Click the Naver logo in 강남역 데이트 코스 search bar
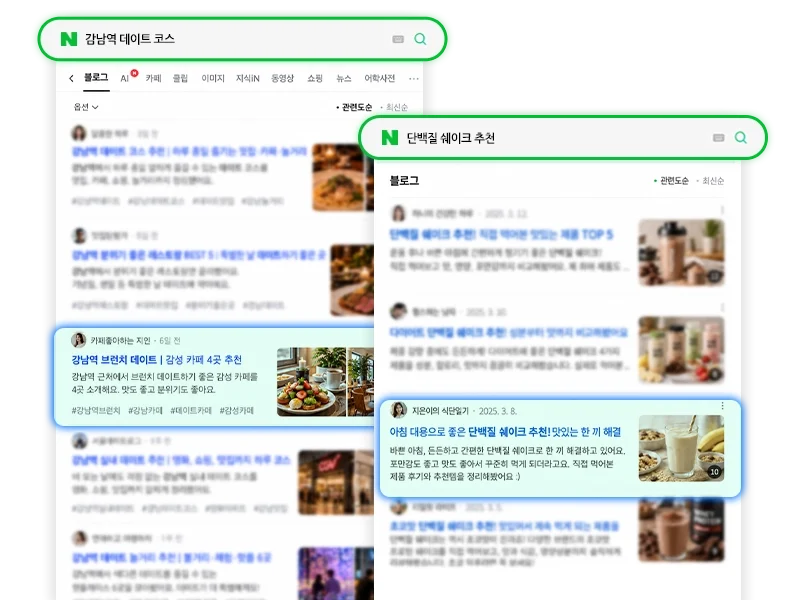Image resolution: width=800 pixels, height=600 pixels. 68,39
